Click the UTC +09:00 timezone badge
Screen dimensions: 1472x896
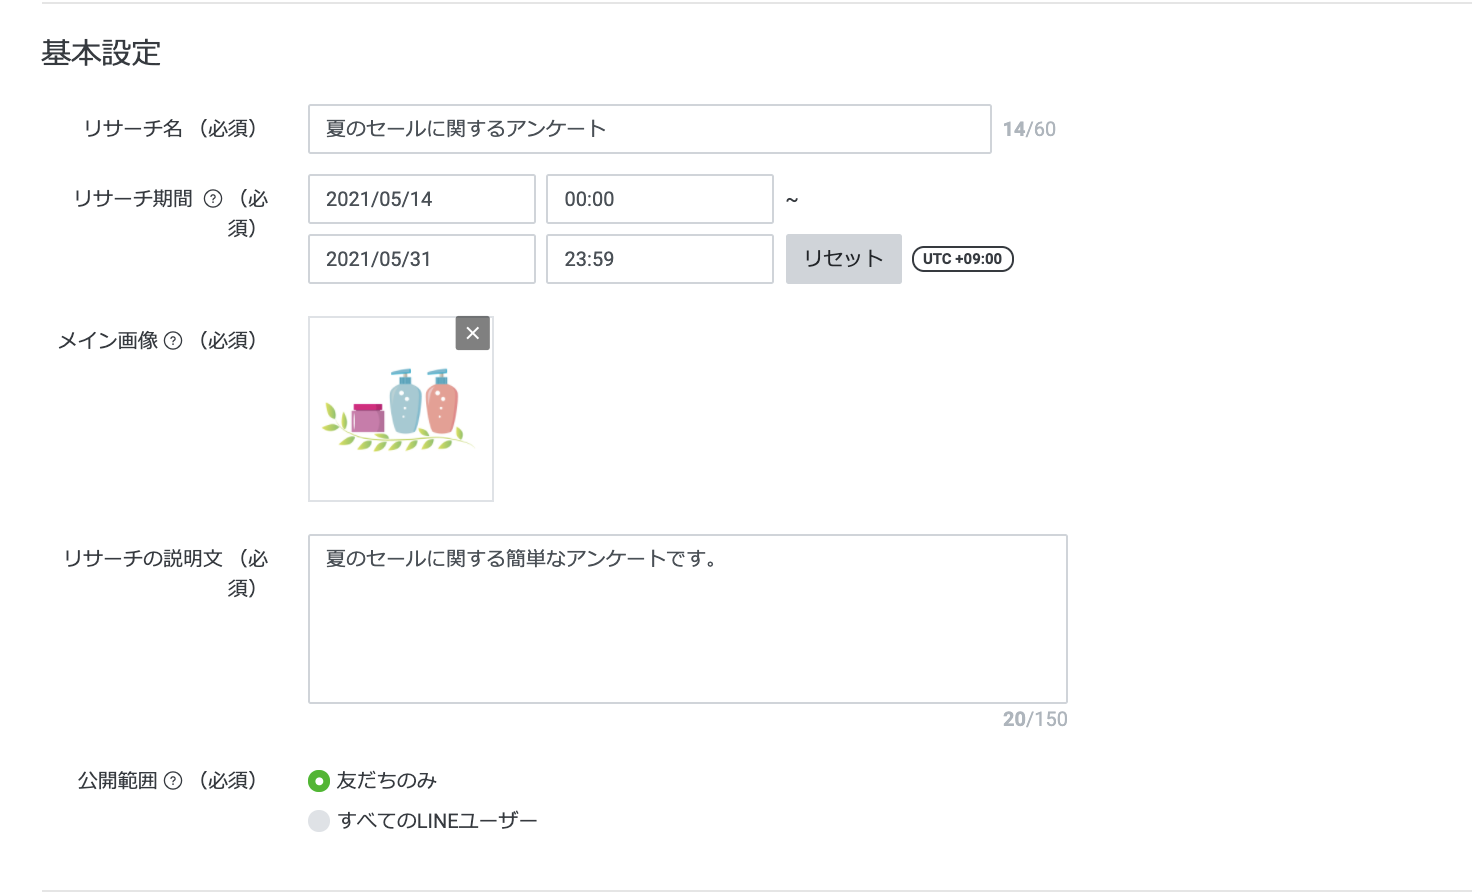click(962, 259)
